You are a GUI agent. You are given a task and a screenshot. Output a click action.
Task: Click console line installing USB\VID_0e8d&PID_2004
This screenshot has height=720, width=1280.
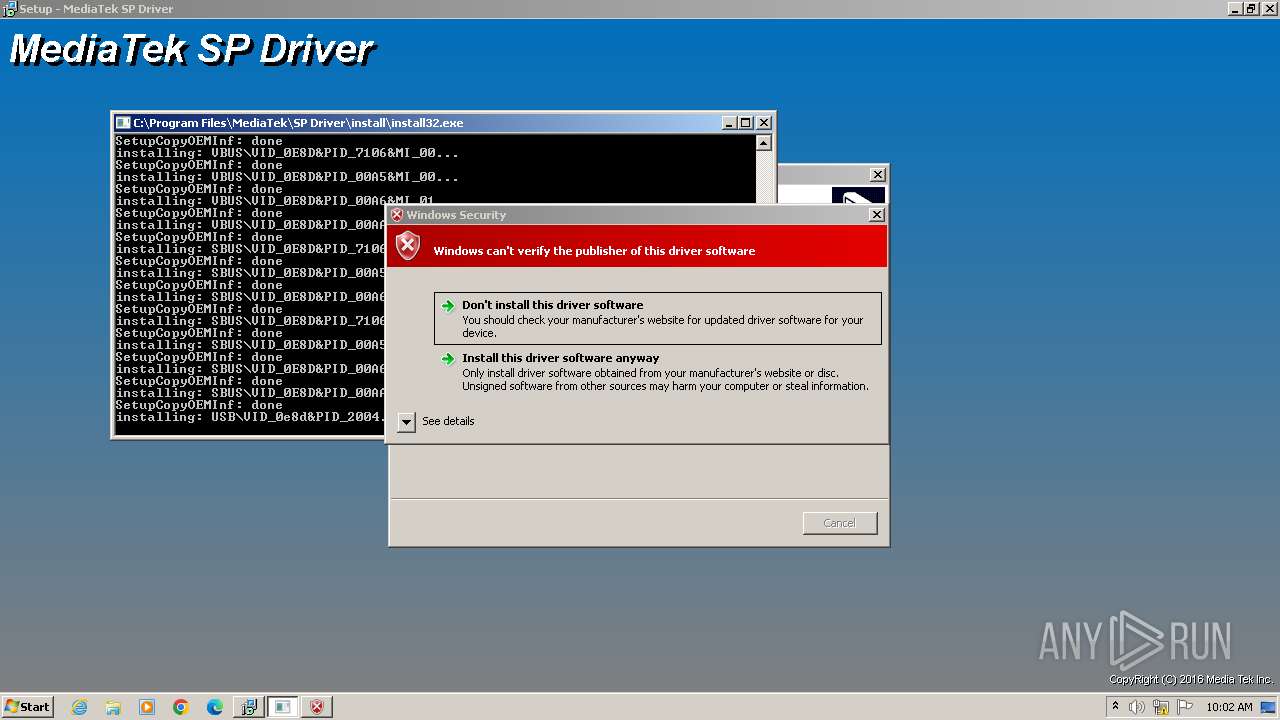250,417
